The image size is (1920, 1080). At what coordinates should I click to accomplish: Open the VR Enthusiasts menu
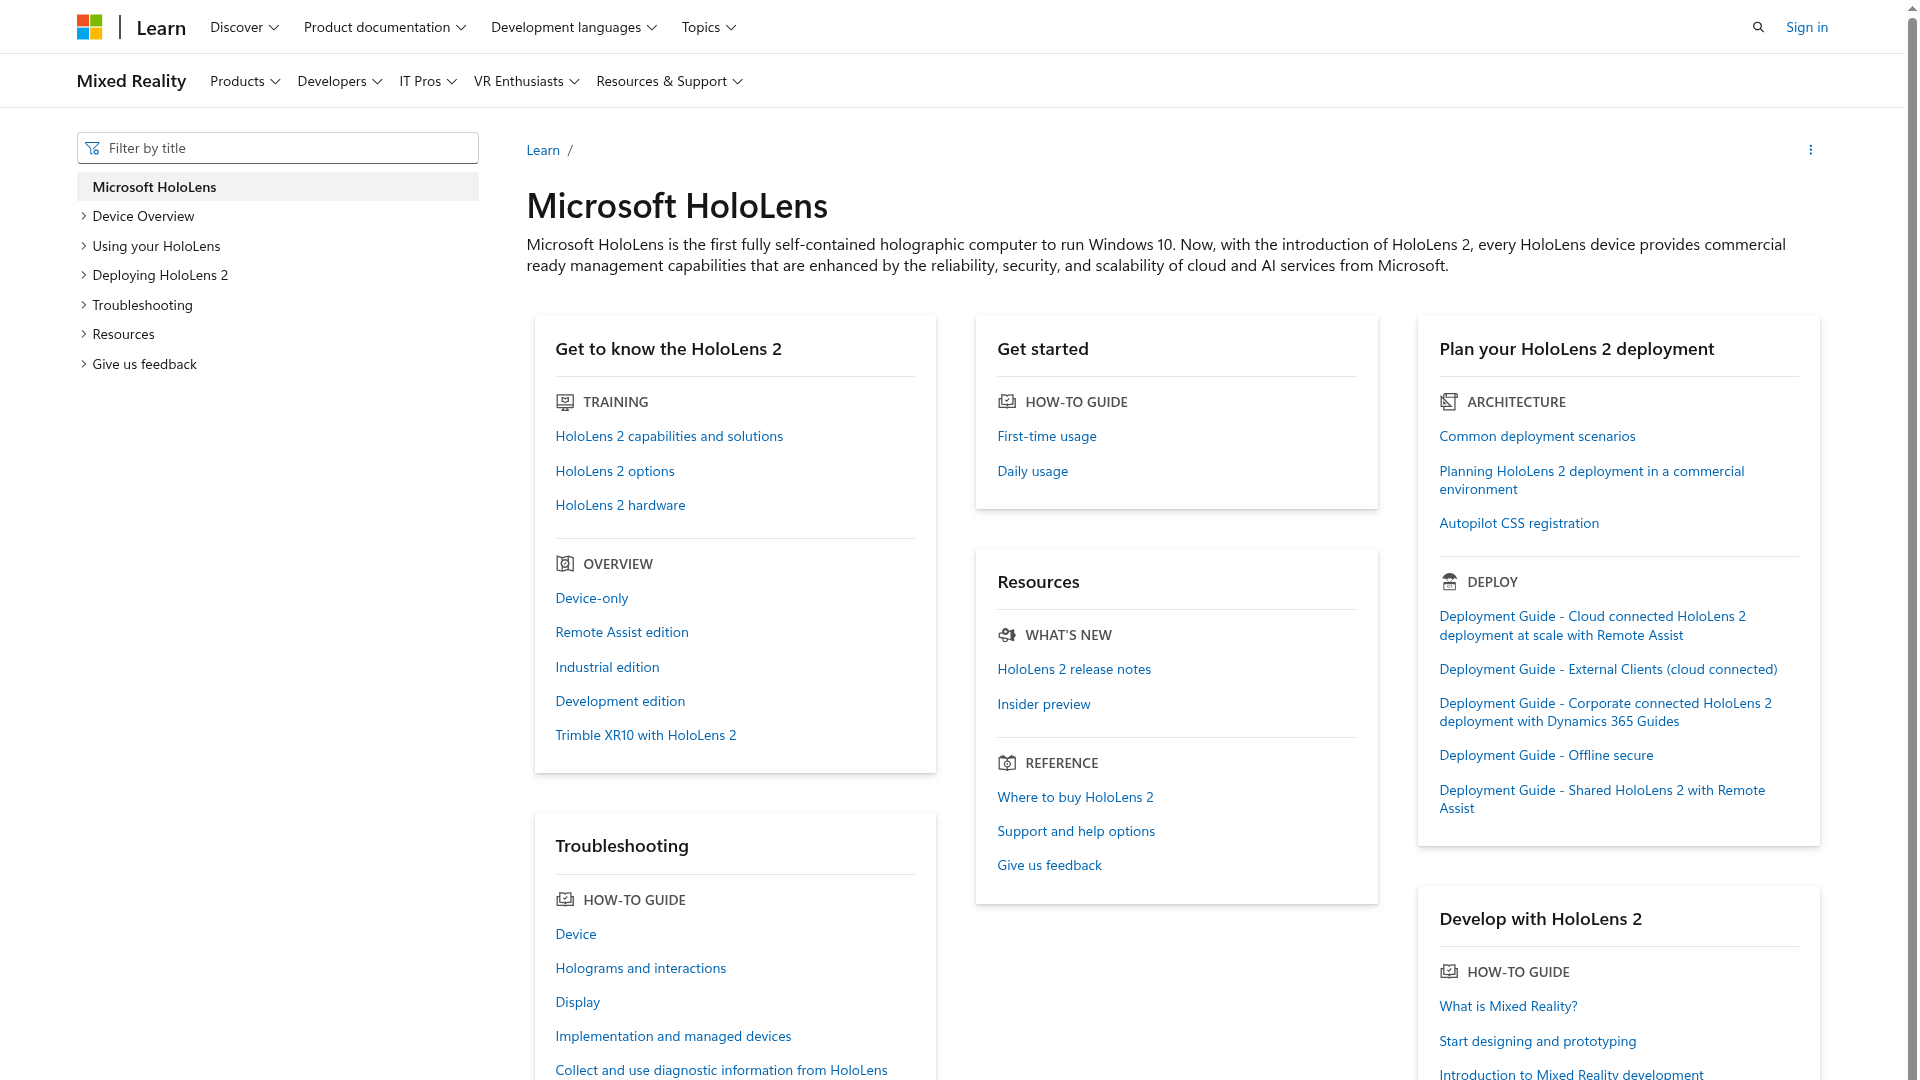(527, 81)
